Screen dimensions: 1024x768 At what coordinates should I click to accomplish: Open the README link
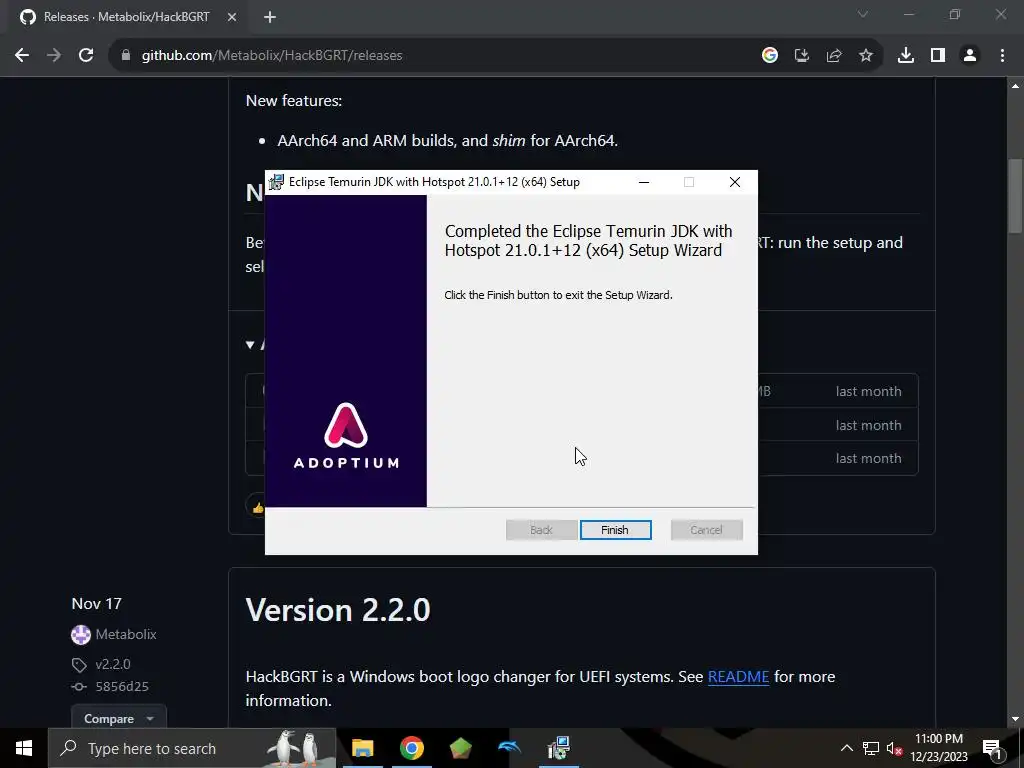(x=739, y=677)
